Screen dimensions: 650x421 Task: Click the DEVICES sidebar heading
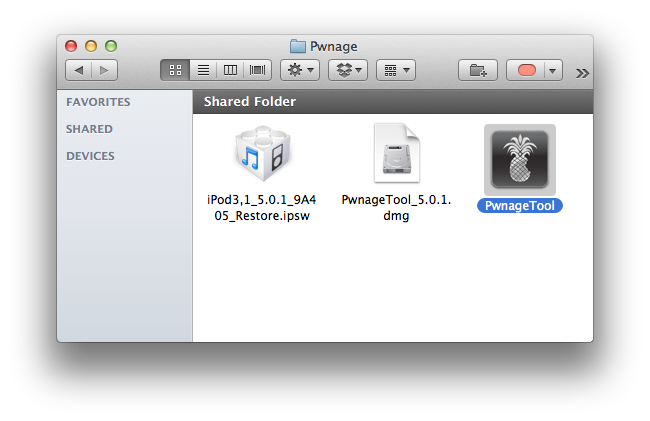coord(90,156)
